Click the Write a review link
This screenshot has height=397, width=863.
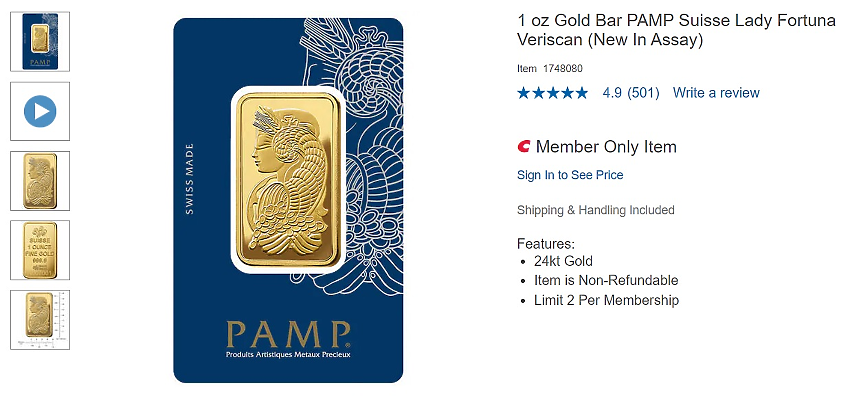[x=716, y=93]
